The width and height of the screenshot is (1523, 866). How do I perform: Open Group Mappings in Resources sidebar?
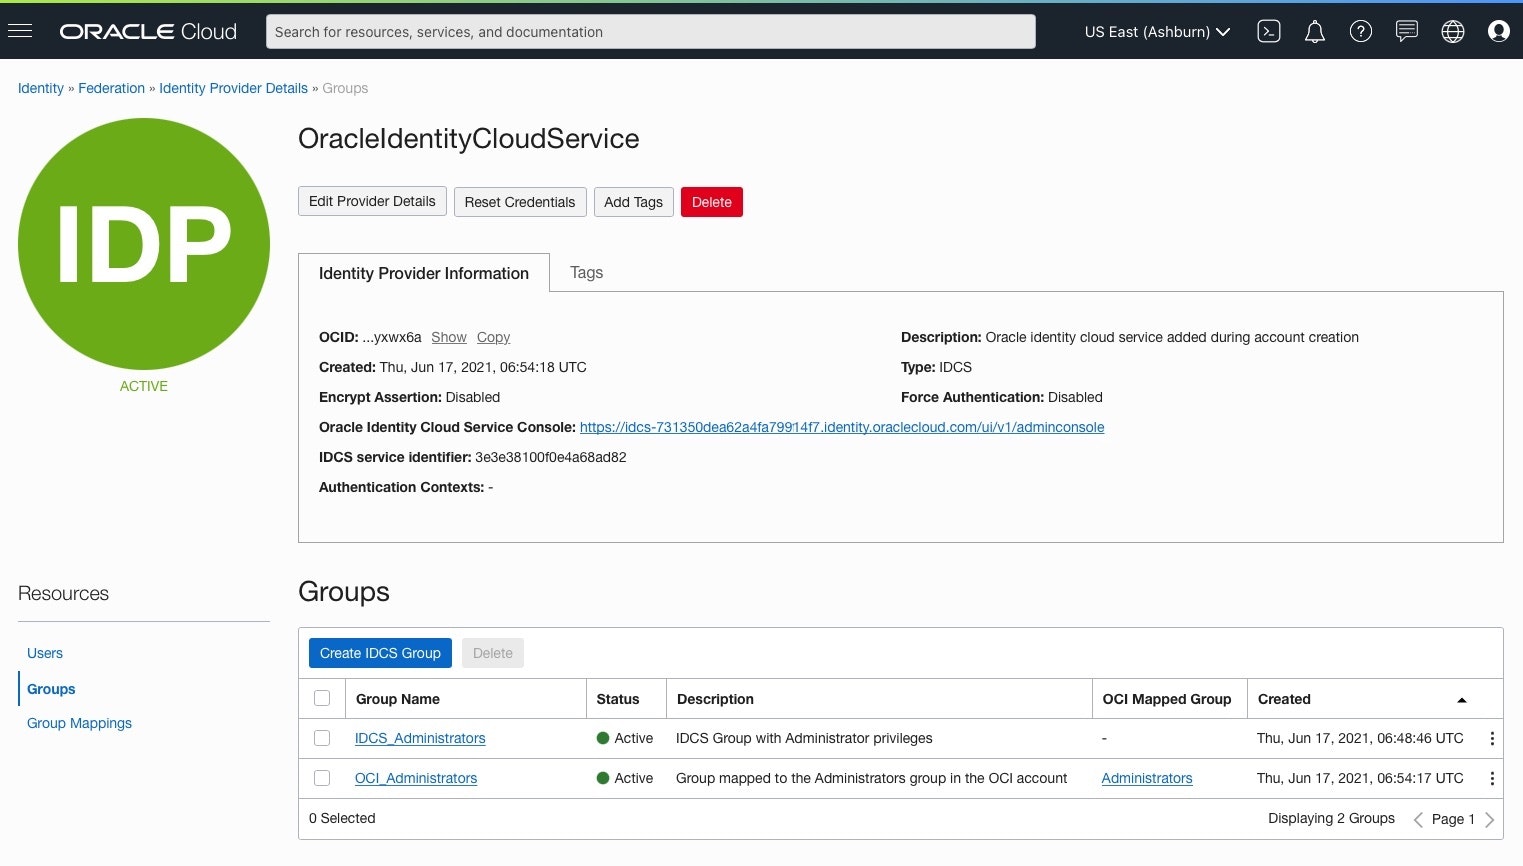pos(79,723)
